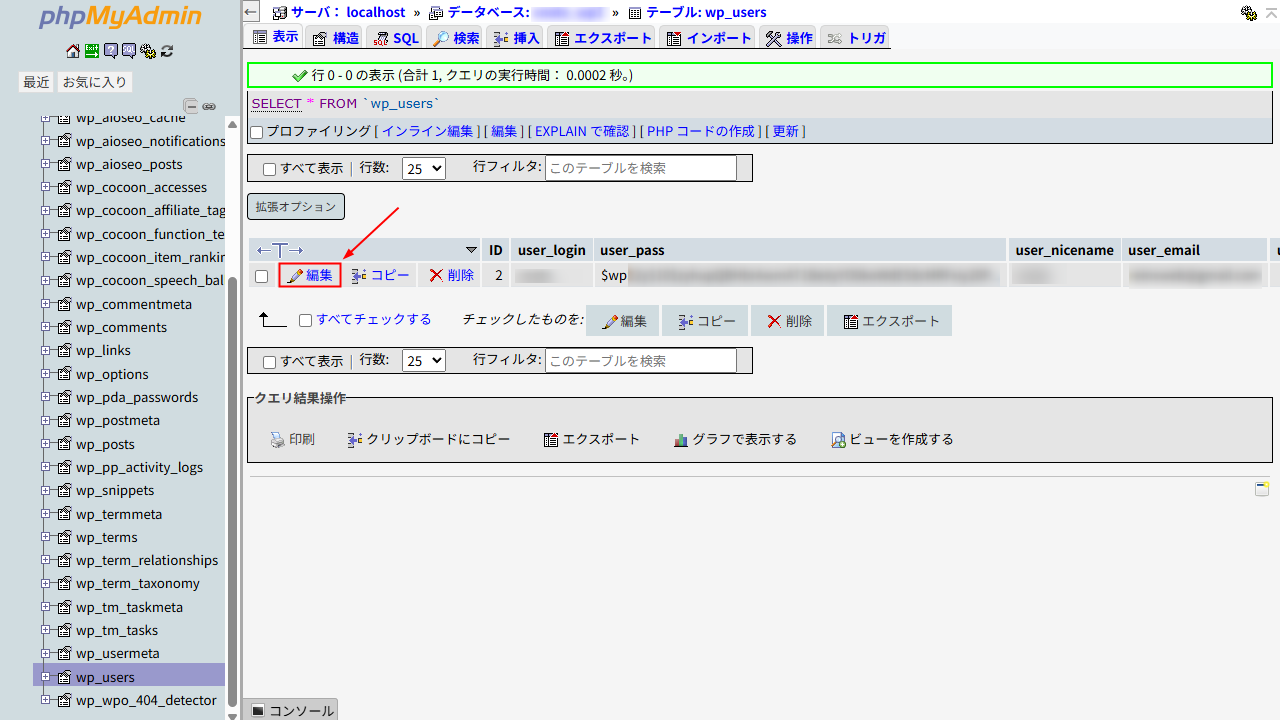Toggle the プロファイリング checkbox
Viewport: 1280px width, 720px height.
pos(257,132)
